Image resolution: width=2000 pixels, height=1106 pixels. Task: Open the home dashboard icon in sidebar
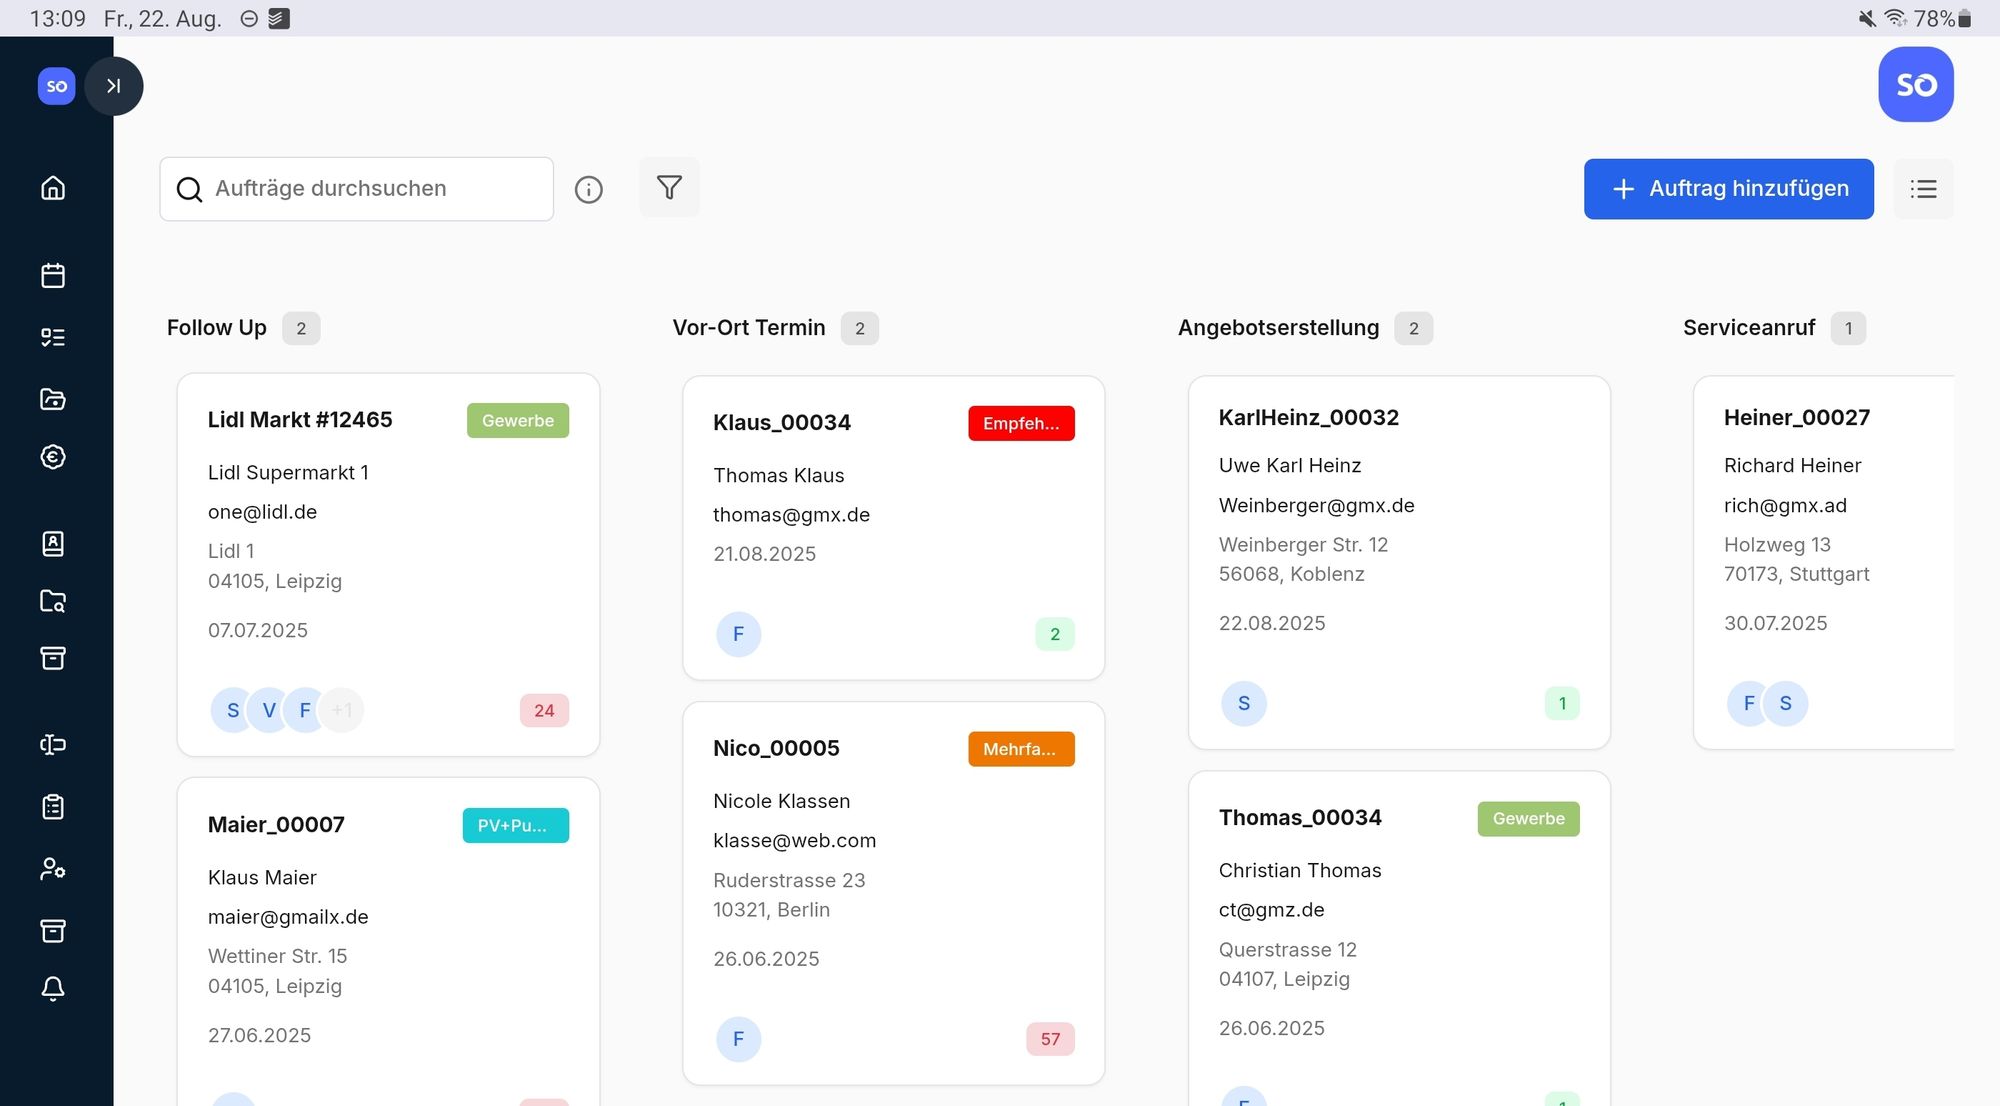[x=53, y=188]
